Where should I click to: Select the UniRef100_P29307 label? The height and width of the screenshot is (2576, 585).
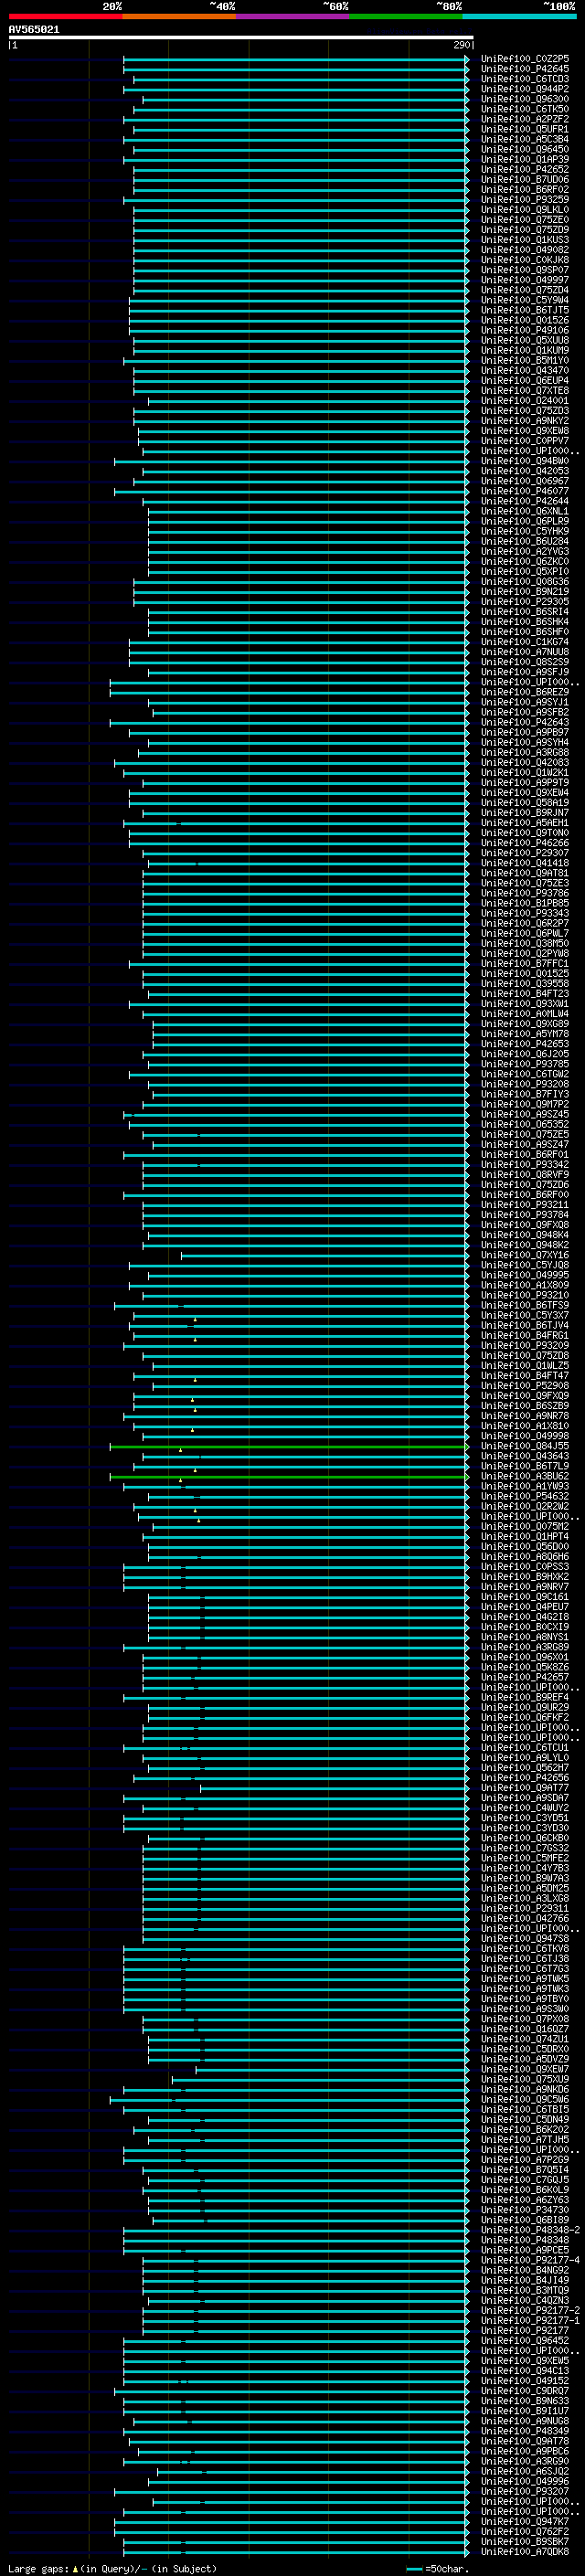click(525, 853)
